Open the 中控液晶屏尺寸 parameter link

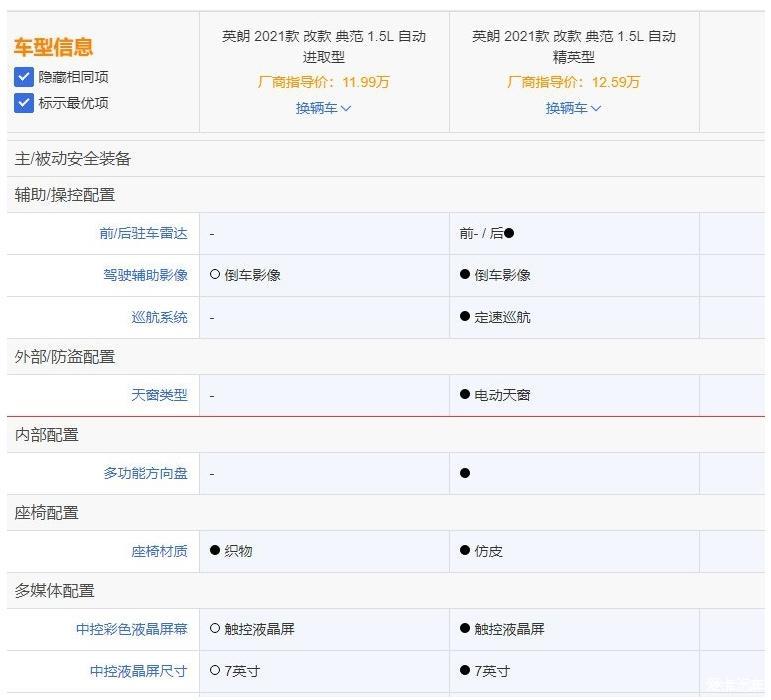click(x=139, y=671)
